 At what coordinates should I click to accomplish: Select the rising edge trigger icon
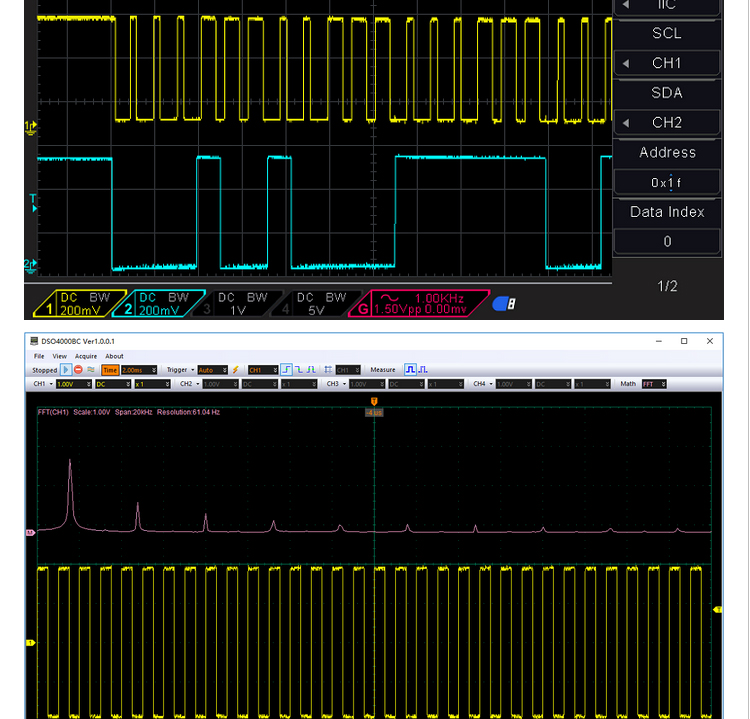[x=286, y=370]
